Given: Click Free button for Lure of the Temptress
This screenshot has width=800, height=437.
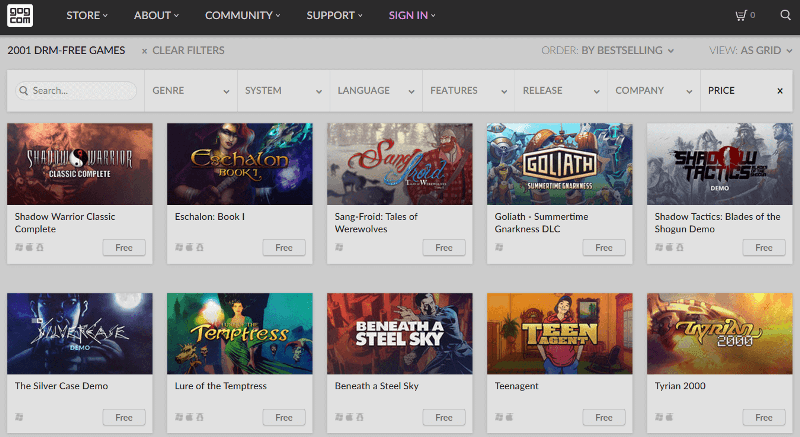Looking at the screenshot, I should [284, 418].
